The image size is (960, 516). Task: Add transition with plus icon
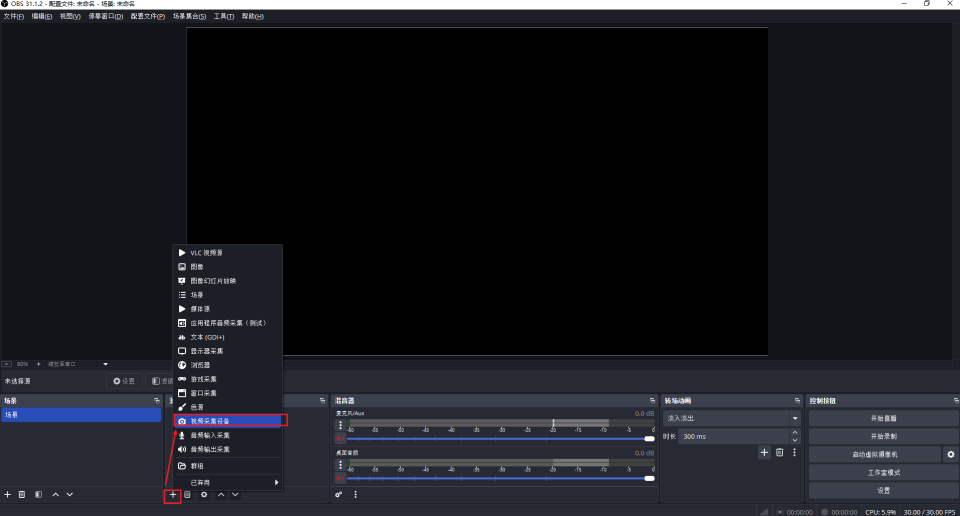(x=764, y=452)
